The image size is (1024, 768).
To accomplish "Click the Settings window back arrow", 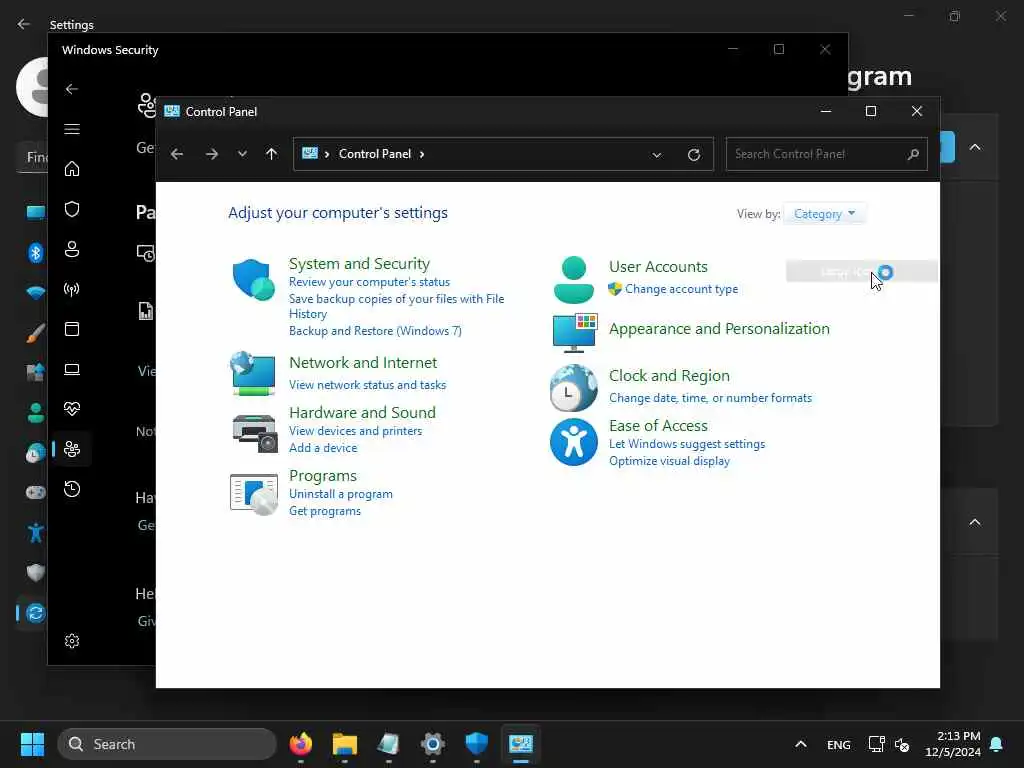I will pyautogui.click(x=24, y=24).
